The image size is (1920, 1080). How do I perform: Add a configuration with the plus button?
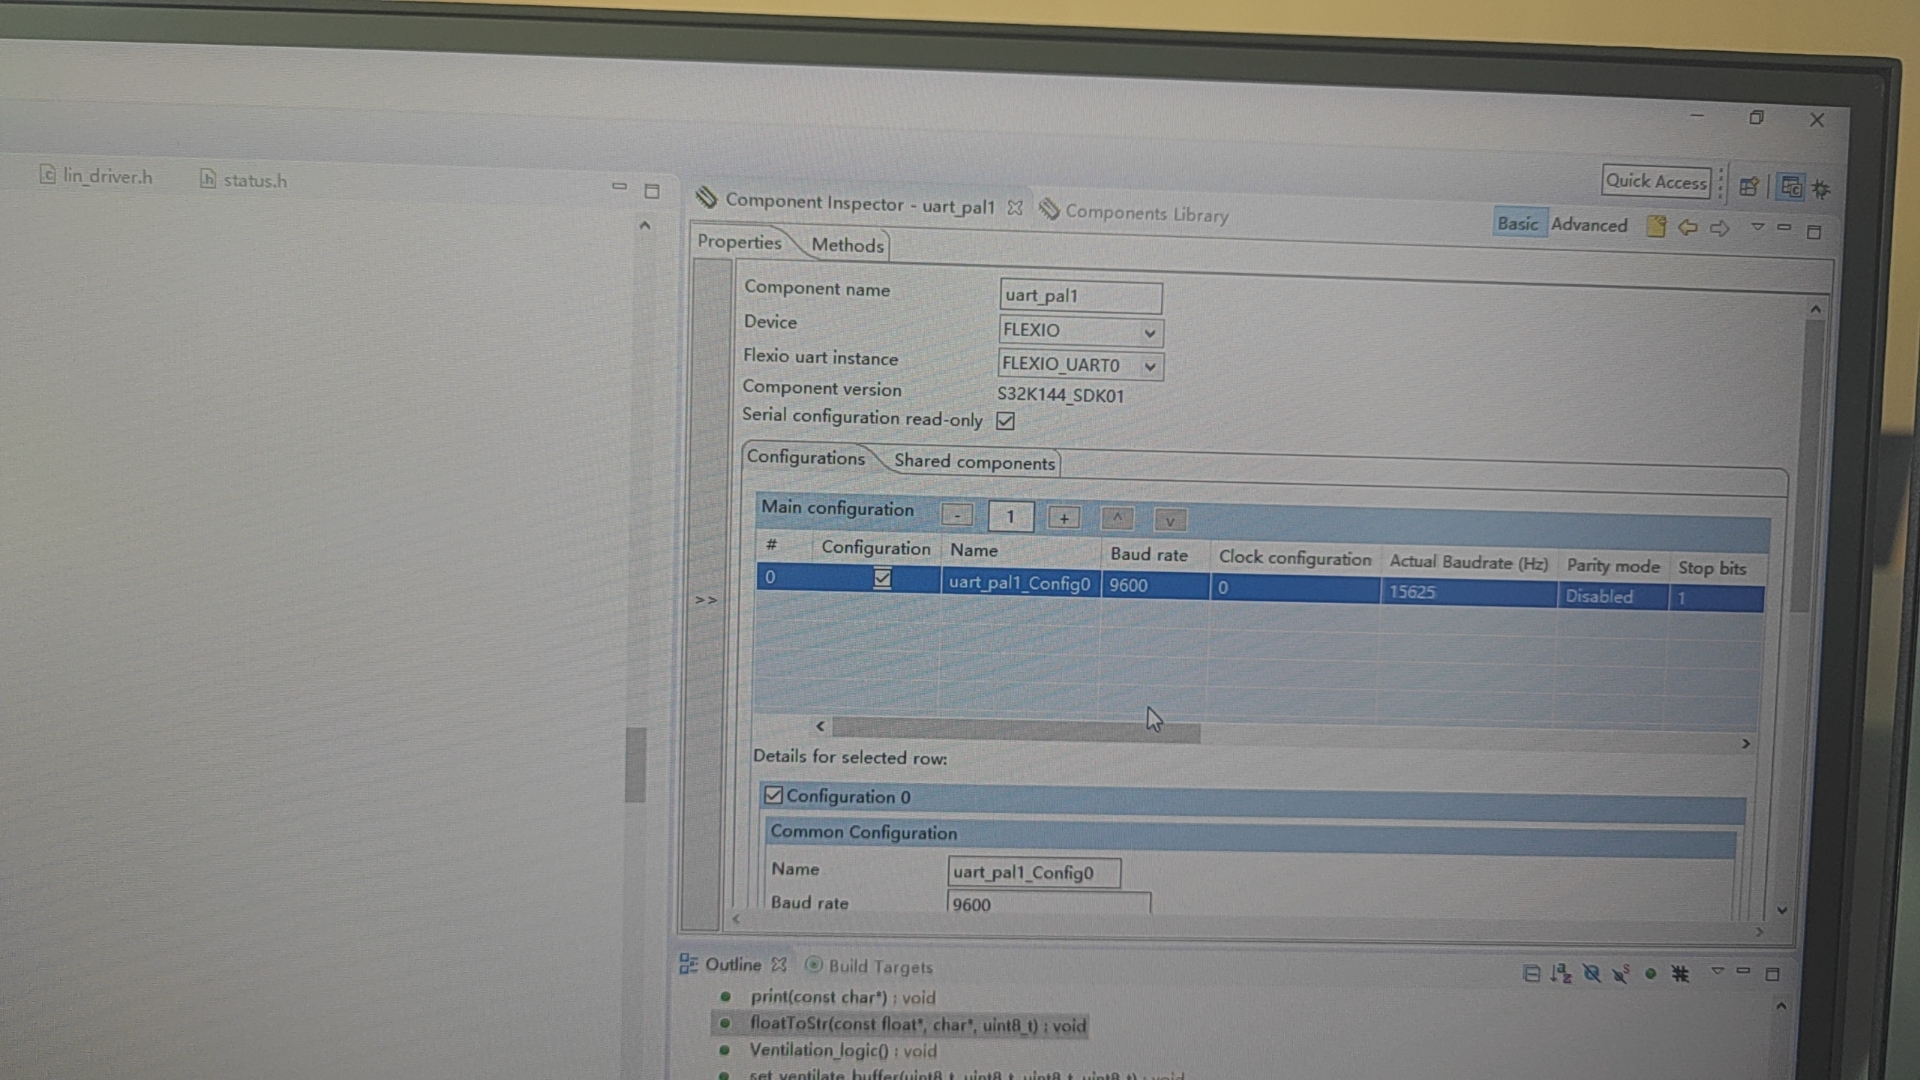click(x=1063, y=517)
